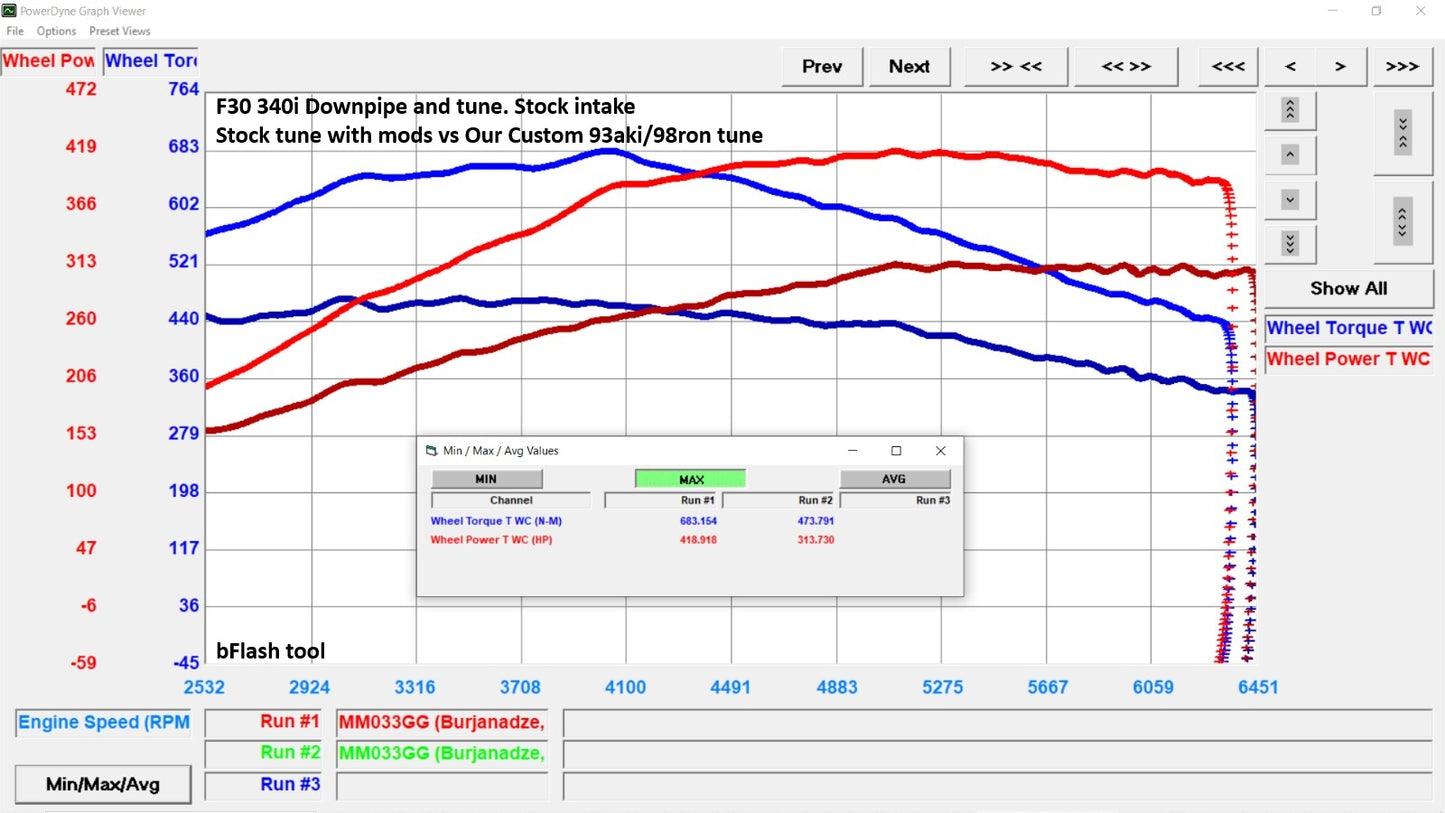Switch to MIN values in the popup
Viewport: 1445px width, 813px height.
point(486,479)
